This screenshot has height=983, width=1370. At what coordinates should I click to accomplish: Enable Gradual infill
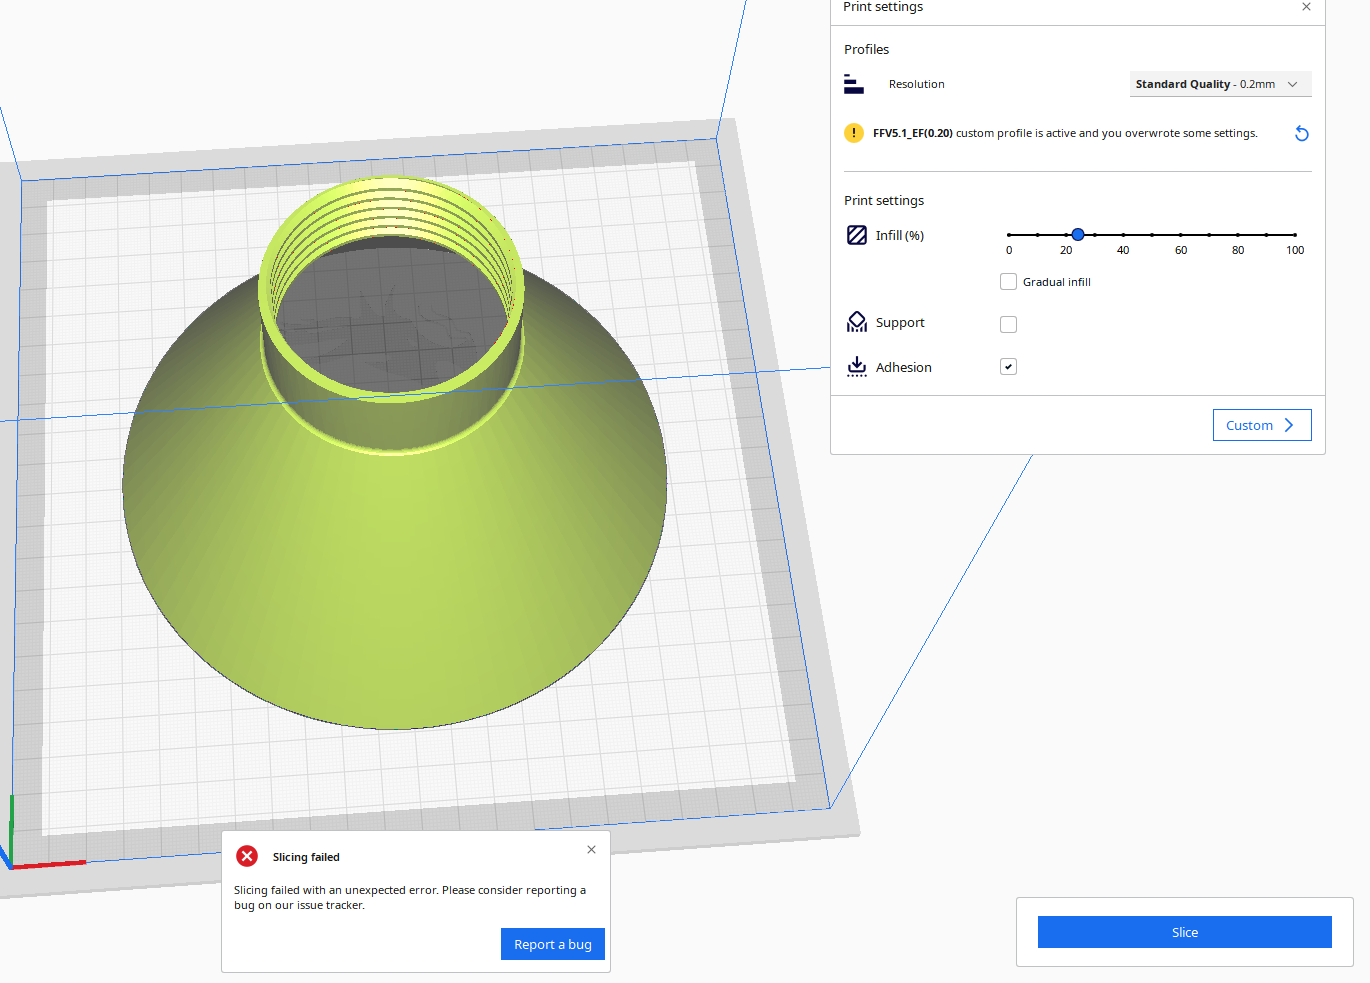point(1008,281)
